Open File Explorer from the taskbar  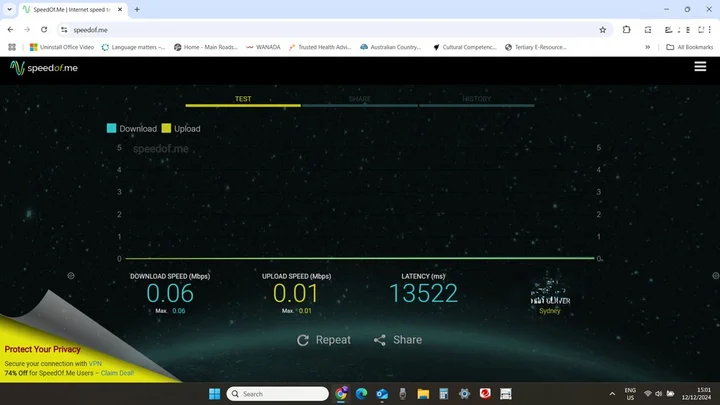423,394
